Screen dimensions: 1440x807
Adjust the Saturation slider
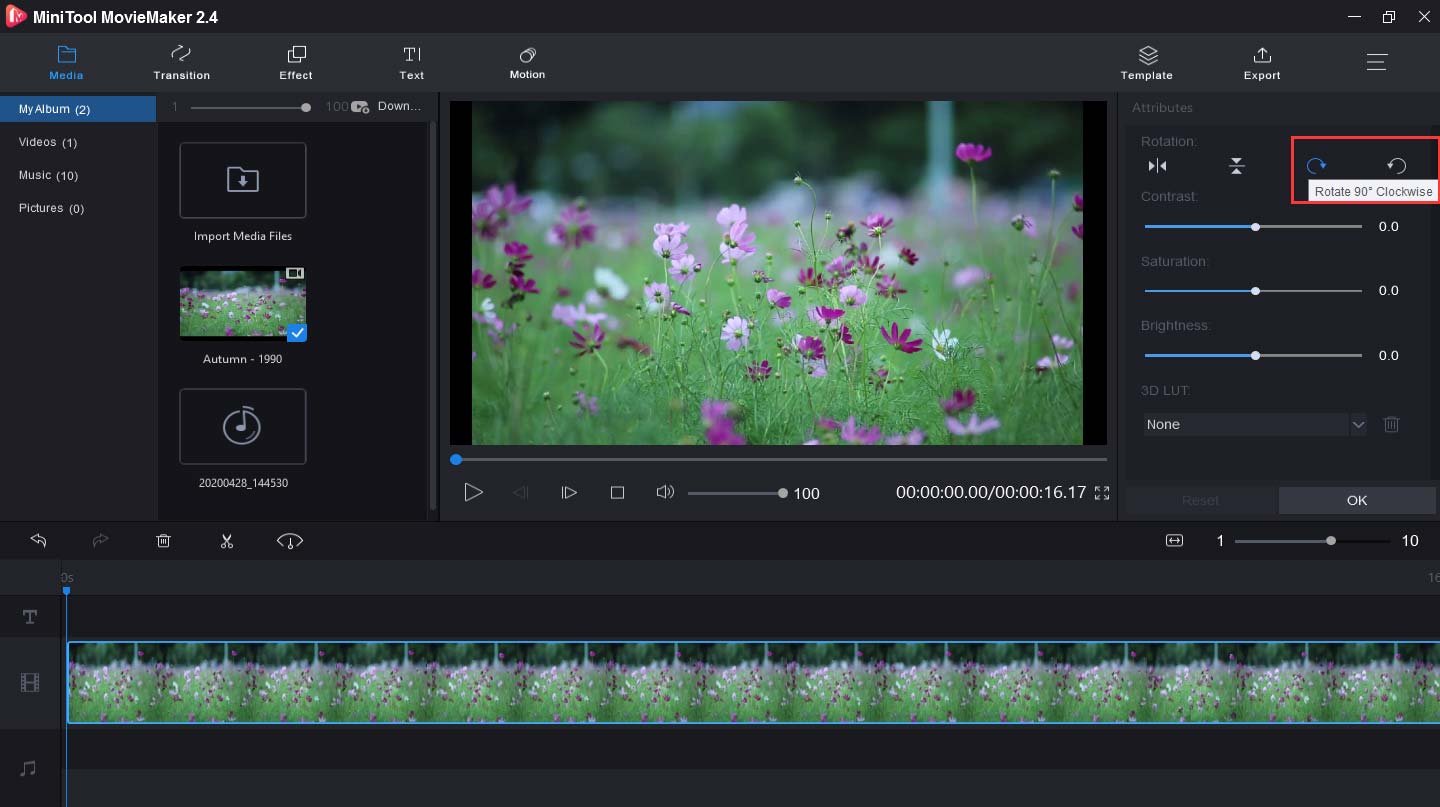coord(1255,291)
